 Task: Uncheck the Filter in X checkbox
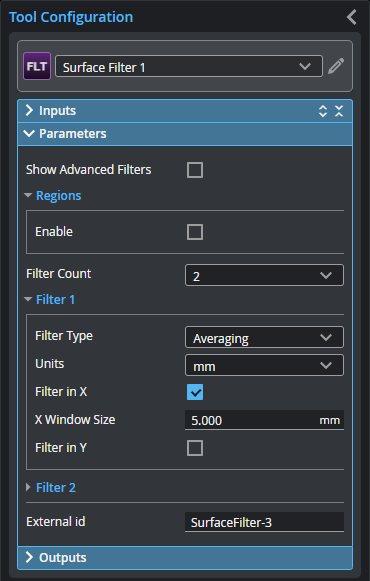click(x=195, y=392)
